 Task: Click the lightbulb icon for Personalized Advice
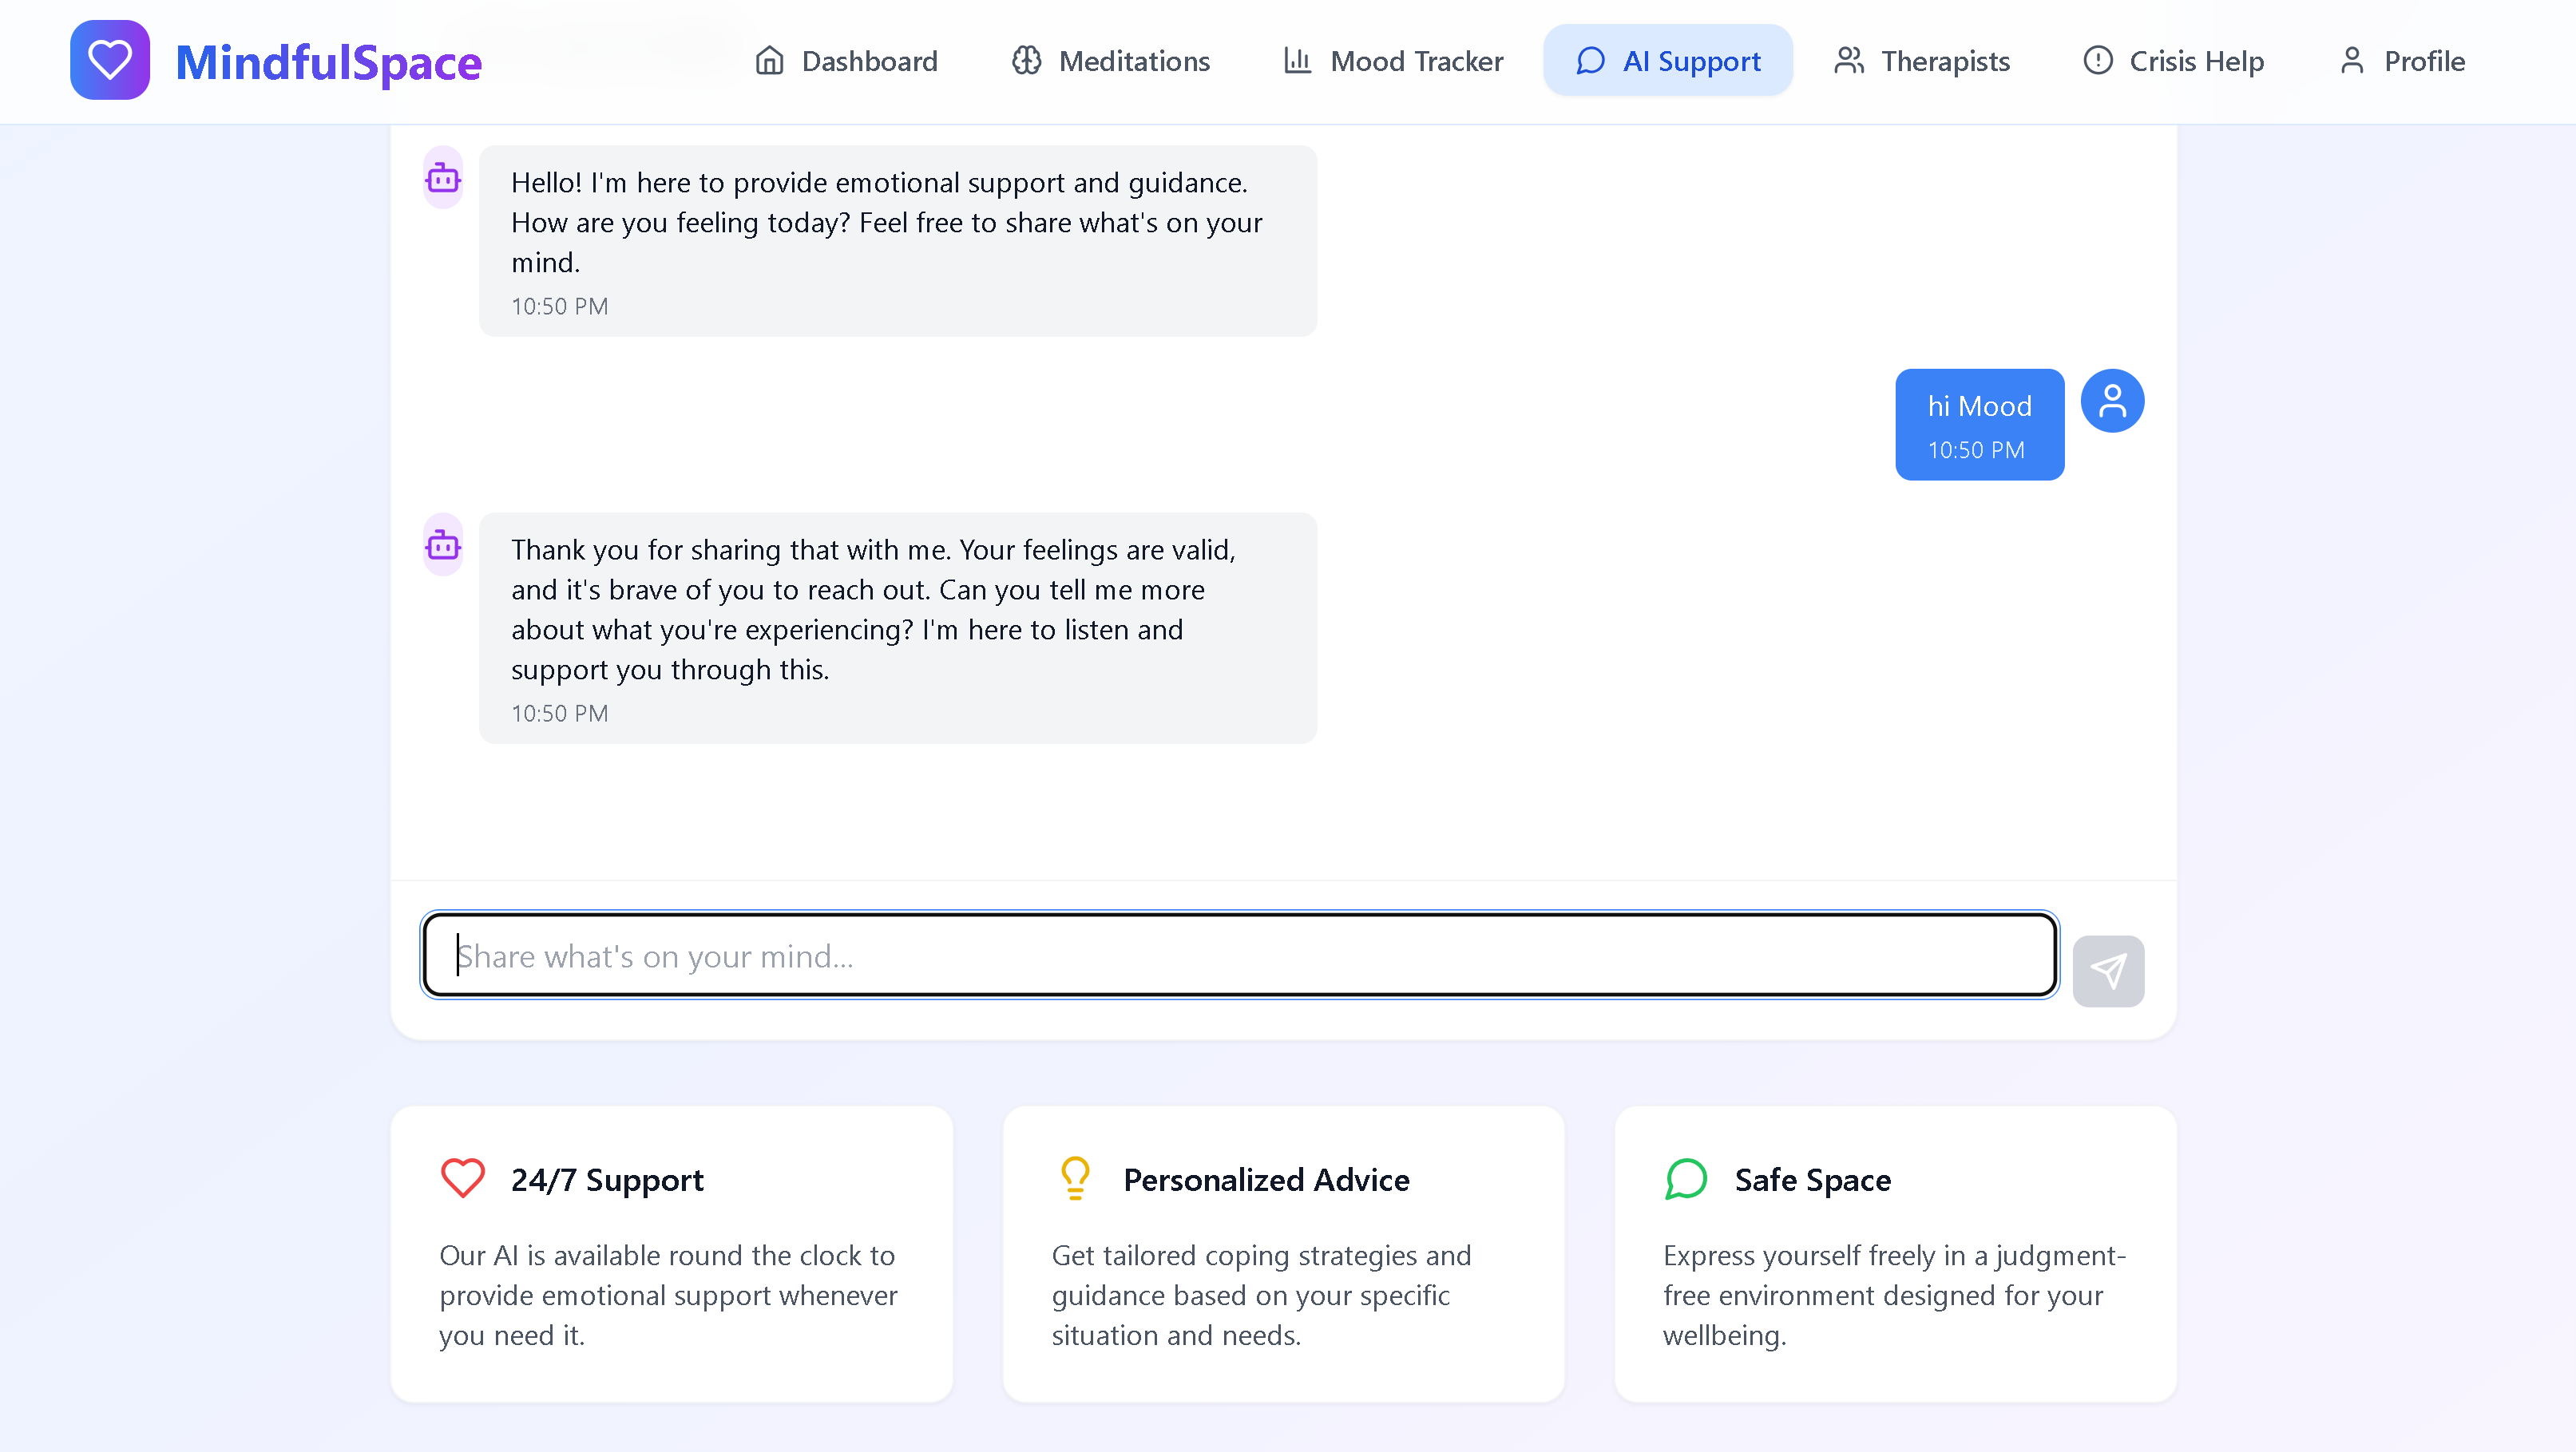click(1075, 1178)
